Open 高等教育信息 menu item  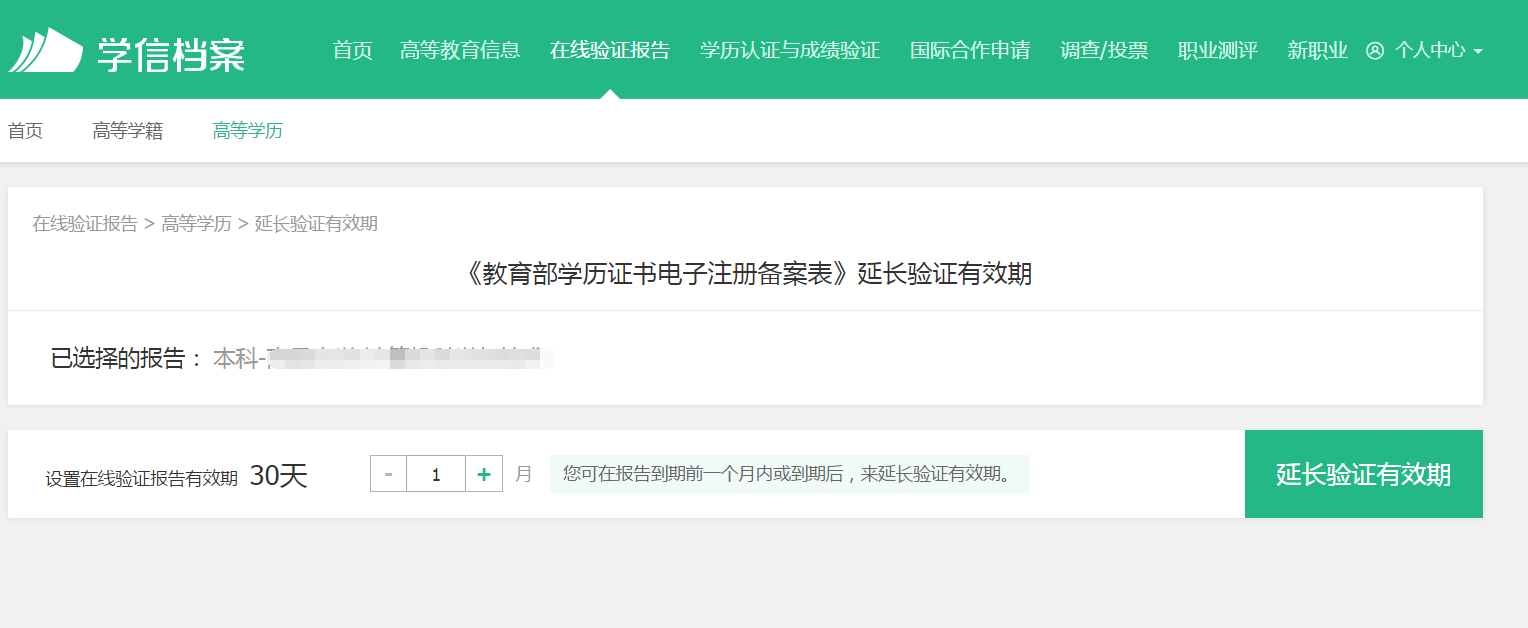point(460,50)
